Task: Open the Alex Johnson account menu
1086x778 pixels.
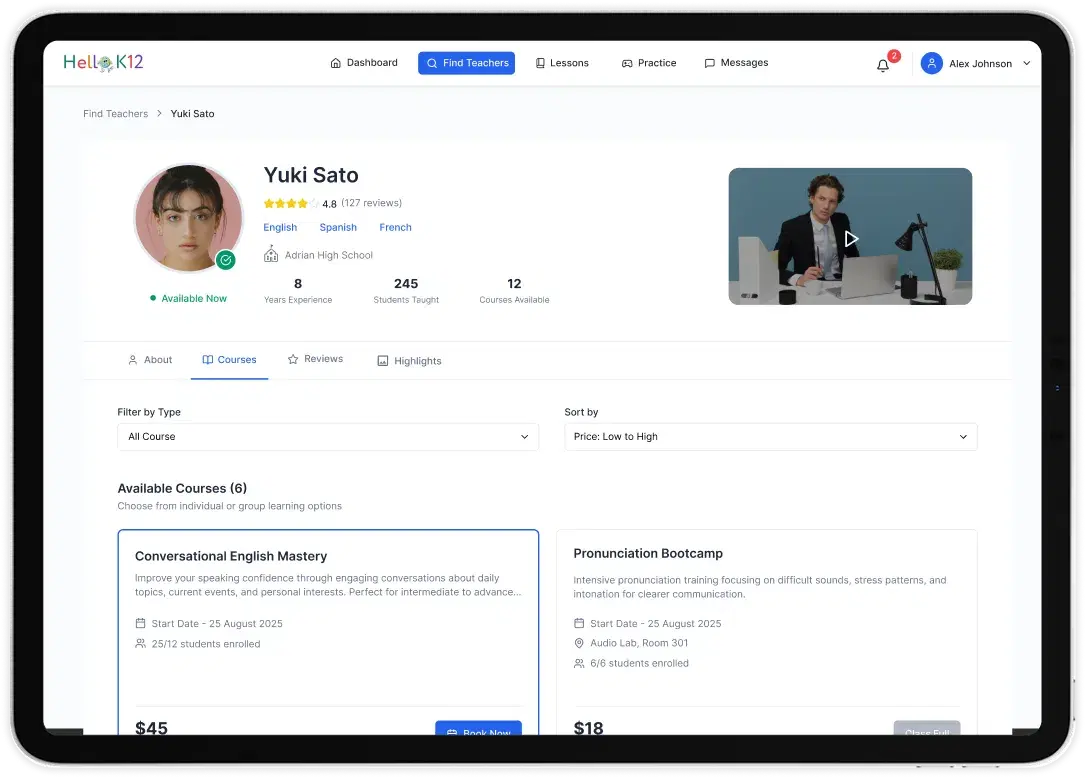Action: [x=976, y=63]
